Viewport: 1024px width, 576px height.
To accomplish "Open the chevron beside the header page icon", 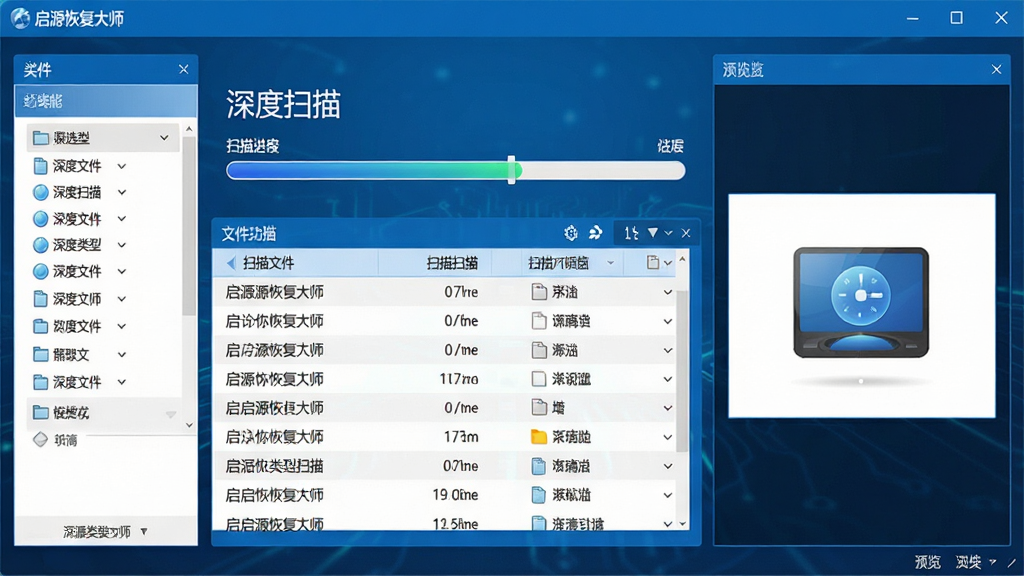I will coord(668,263).
